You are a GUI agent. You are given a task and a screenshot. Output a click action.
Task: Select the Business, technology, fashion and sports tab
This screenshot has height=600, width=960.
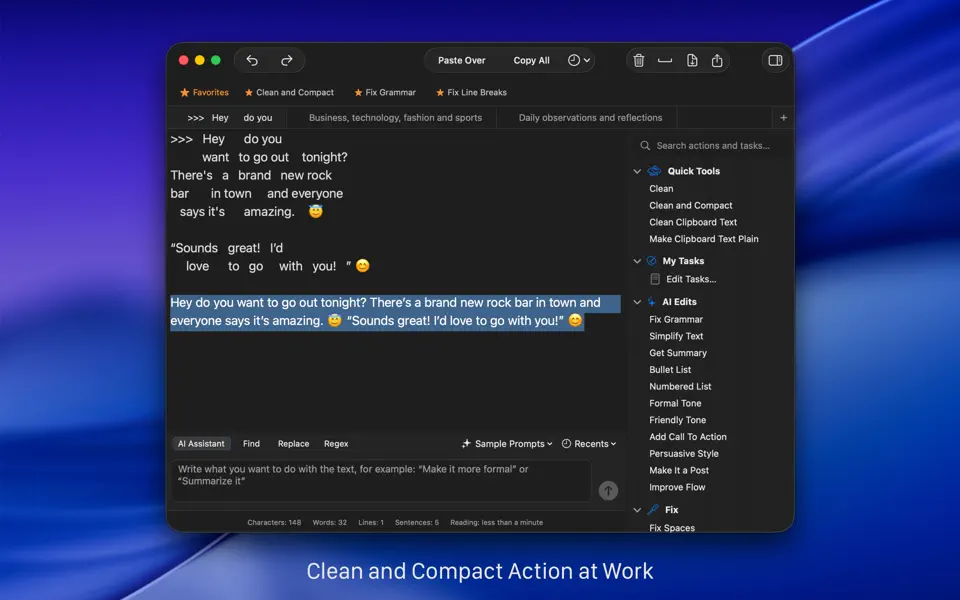[398, 117]
